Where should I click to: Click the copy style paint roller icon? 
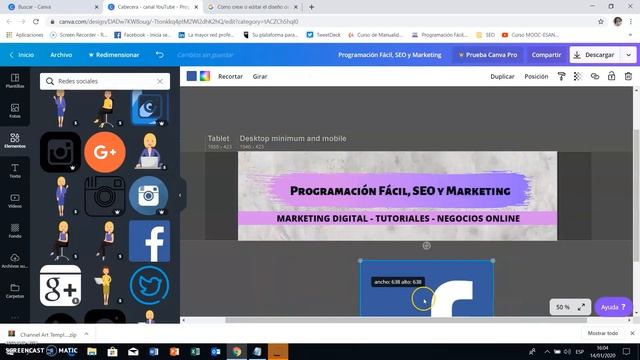(x=561, y=76)
